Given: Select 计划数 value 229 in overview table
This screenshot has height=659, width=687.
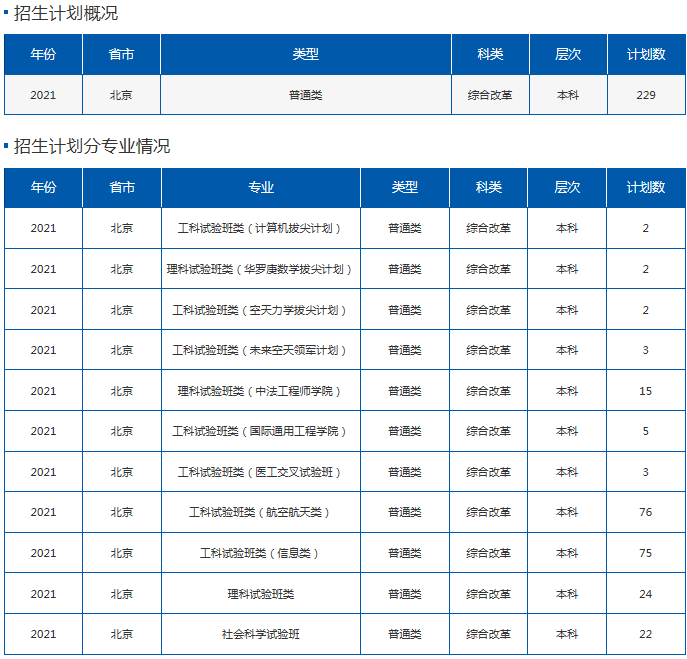Looking at the screenshot, I should [646, 95].
